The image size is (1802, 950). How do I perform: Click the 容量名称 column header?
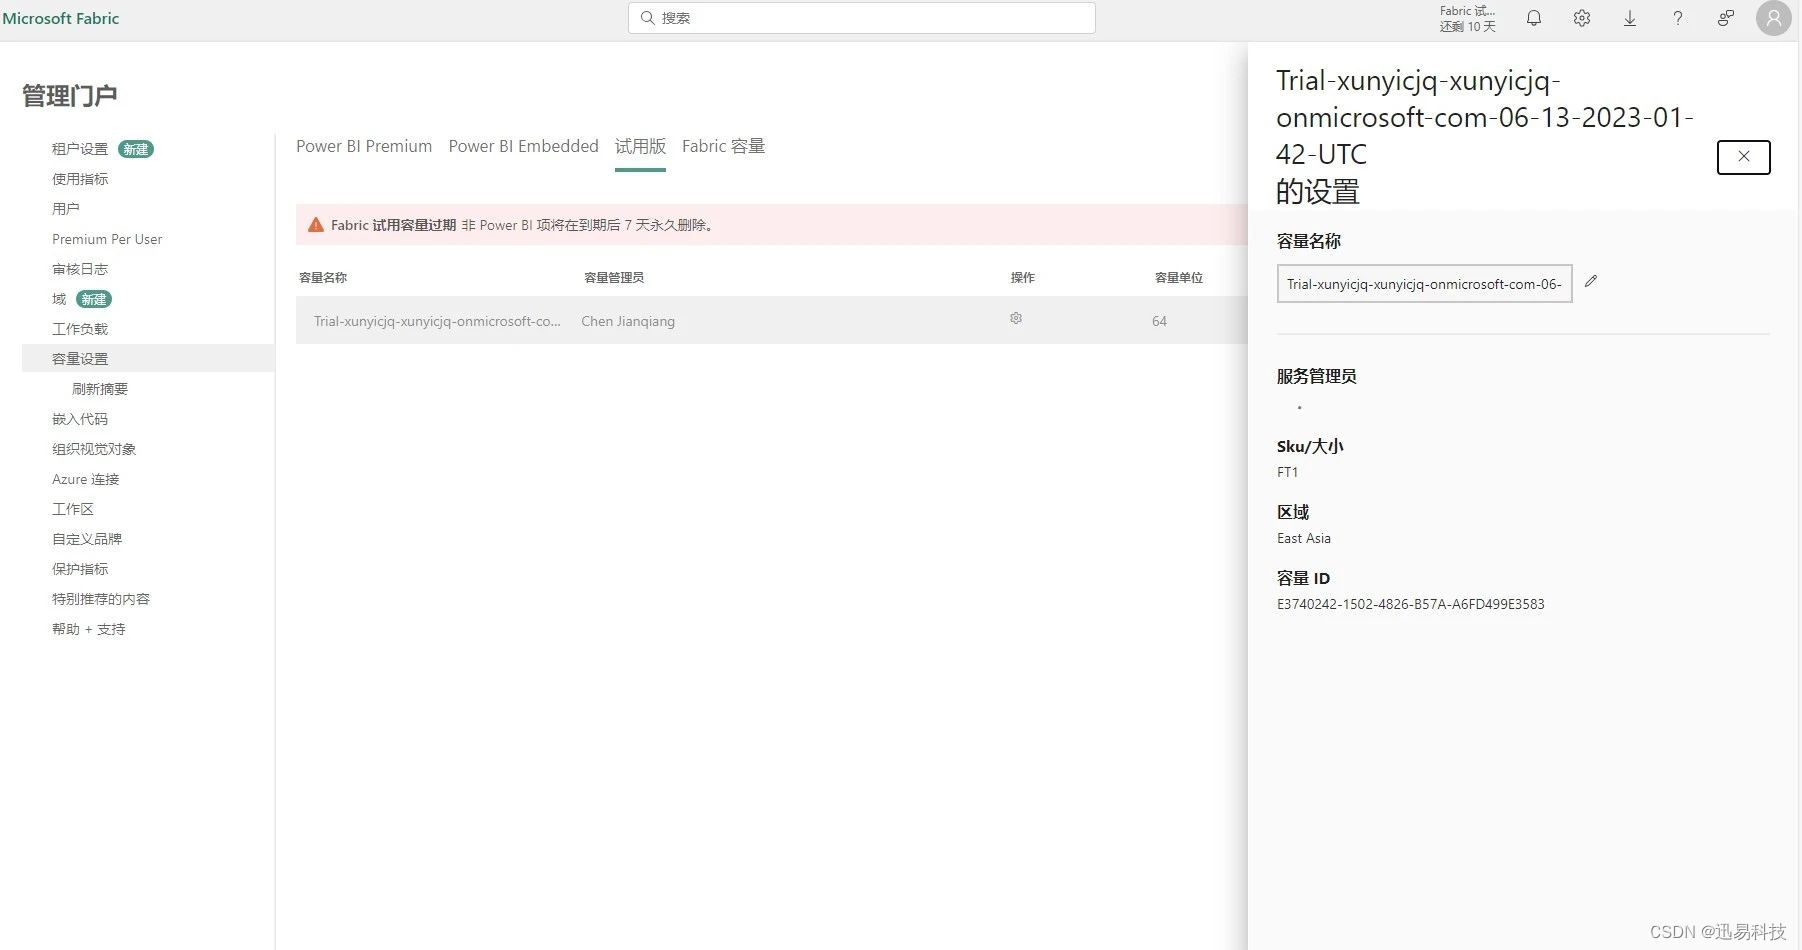click(323, 277)
